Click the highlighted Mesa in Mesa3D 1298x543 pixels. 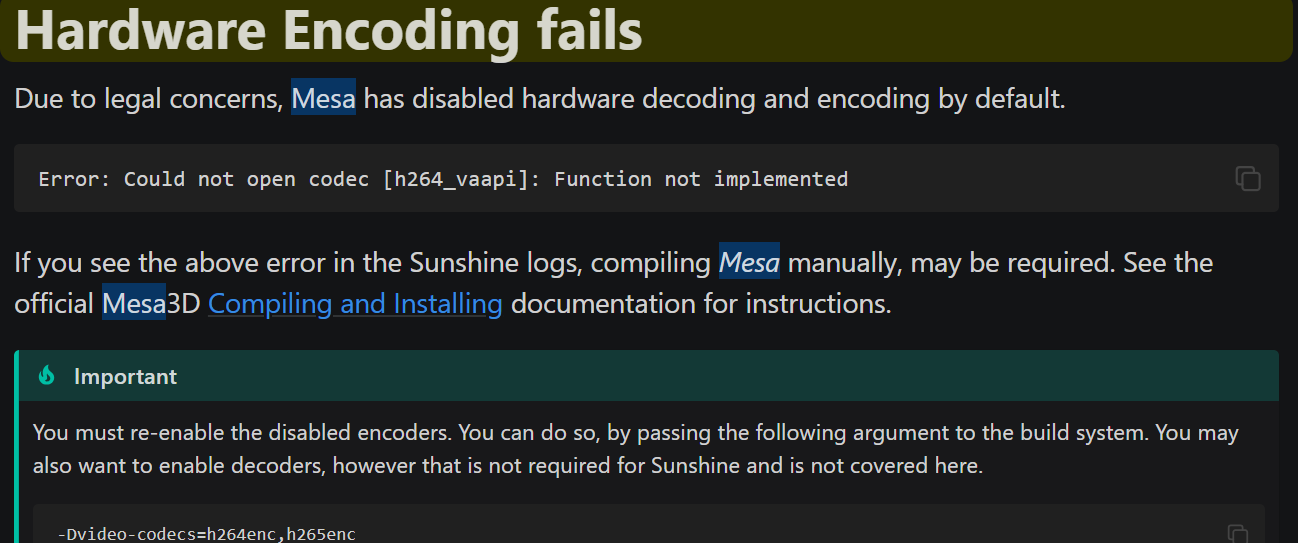[134, 303]
